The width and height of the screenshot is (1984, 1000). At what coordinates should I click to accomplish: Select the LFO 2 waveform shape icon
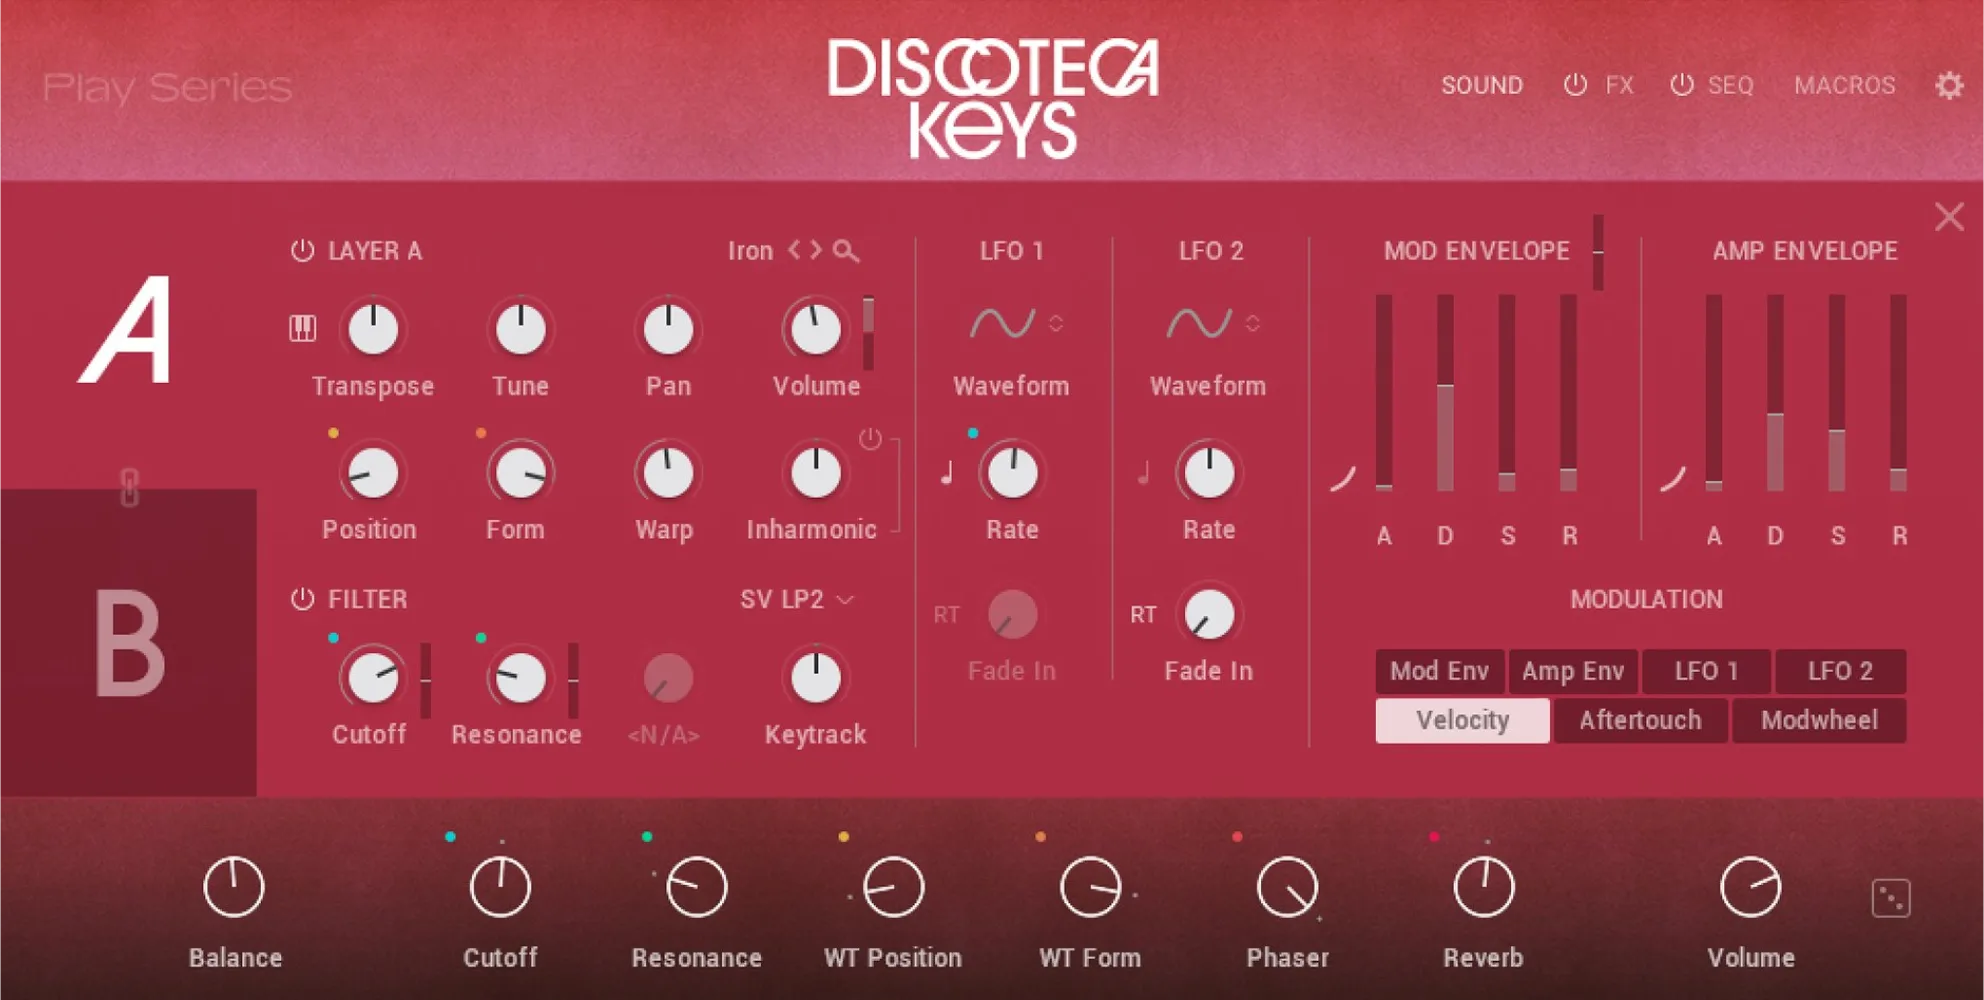pos(1200,322)
